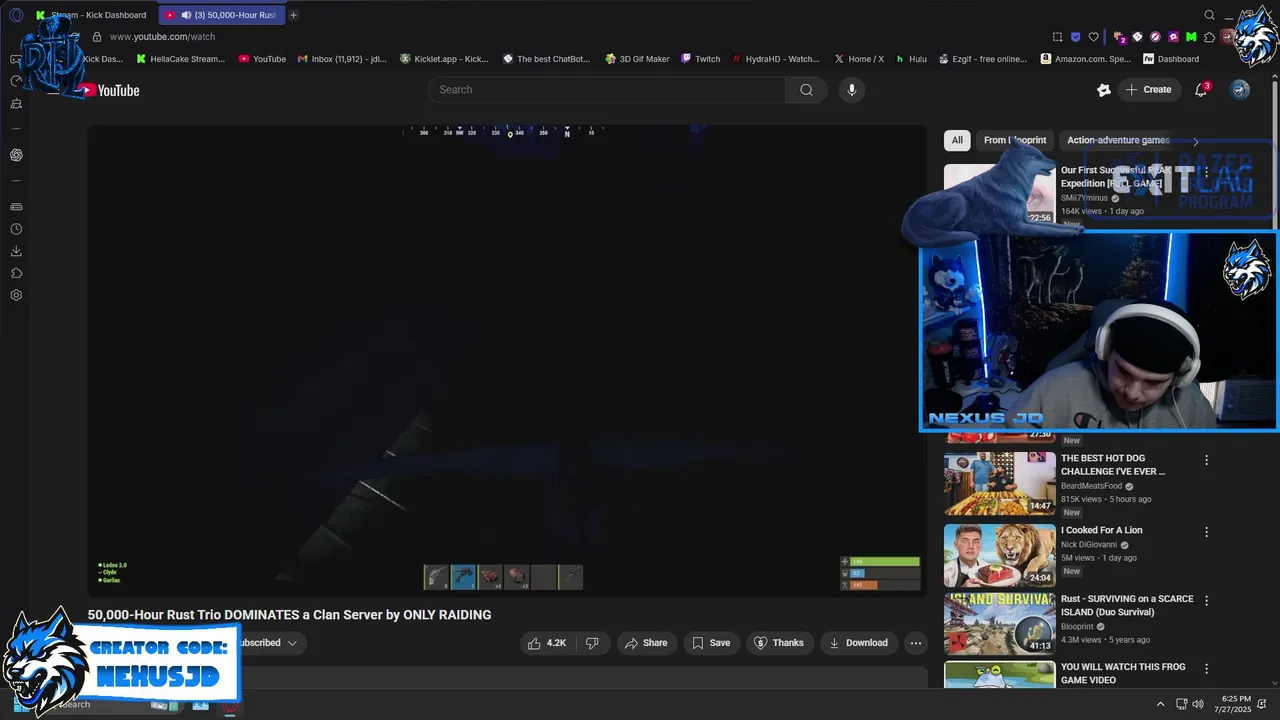This screenshot has width=1280, height=720.
Task: Open the Dashboard bookmark
Action: tap(1171, 59)
